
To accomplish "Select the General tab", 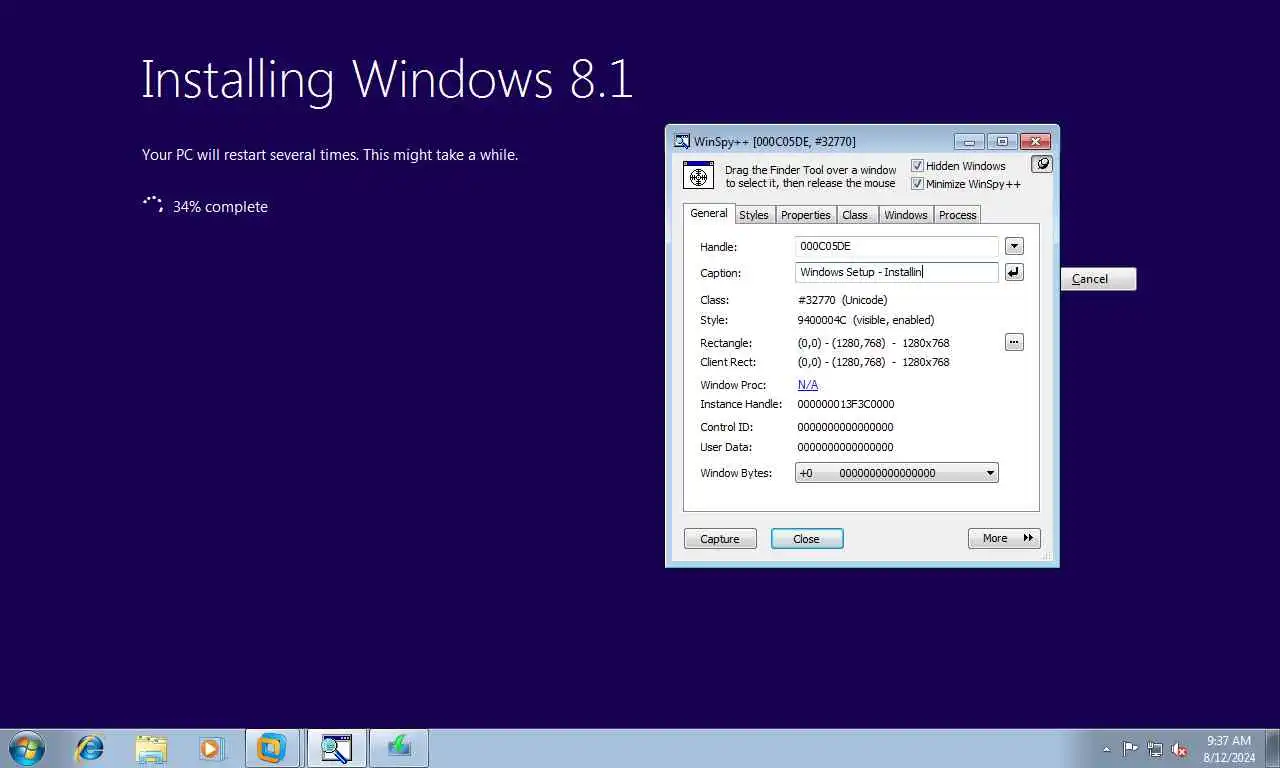I will [x=709, y=213].
